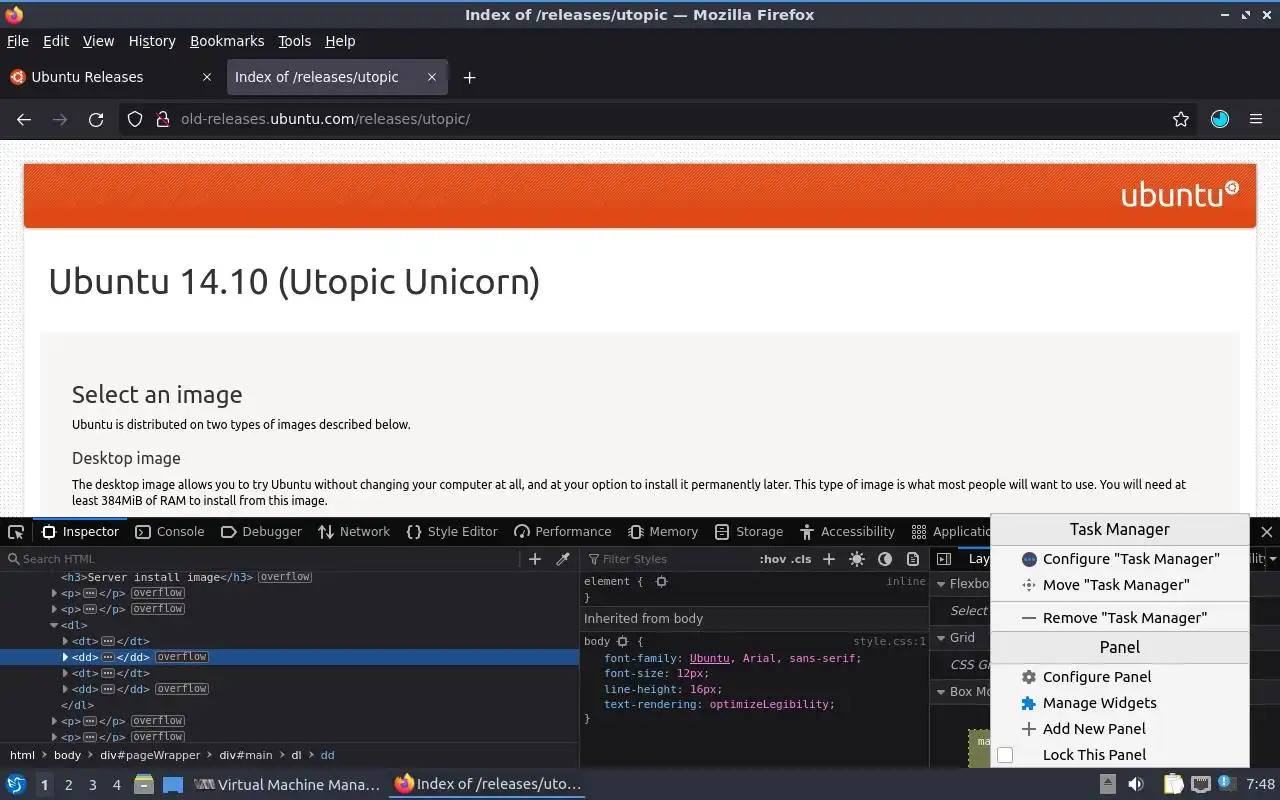Open the Lubuntu start menu icon
Viewport: 1280px width, 800px height.
click(x=16, y=785)
